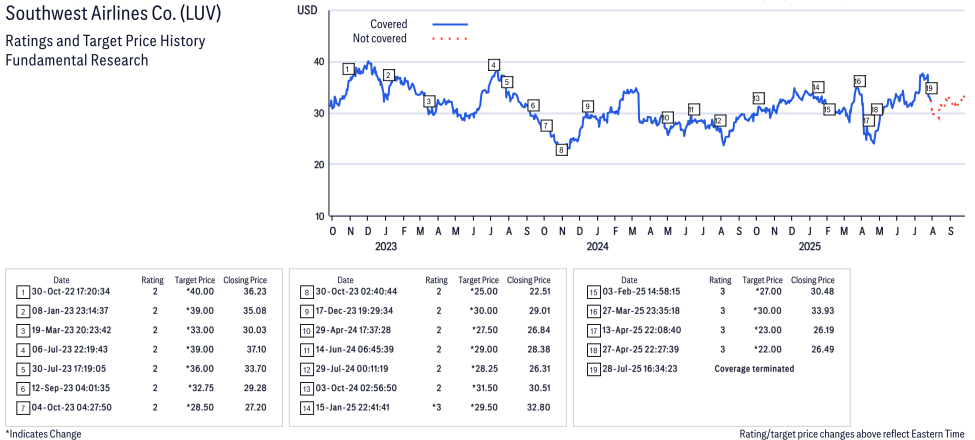Click the Not covered legend label
Image resolution: width=975 pixels, height=440 pixels.
pos(380,39)
